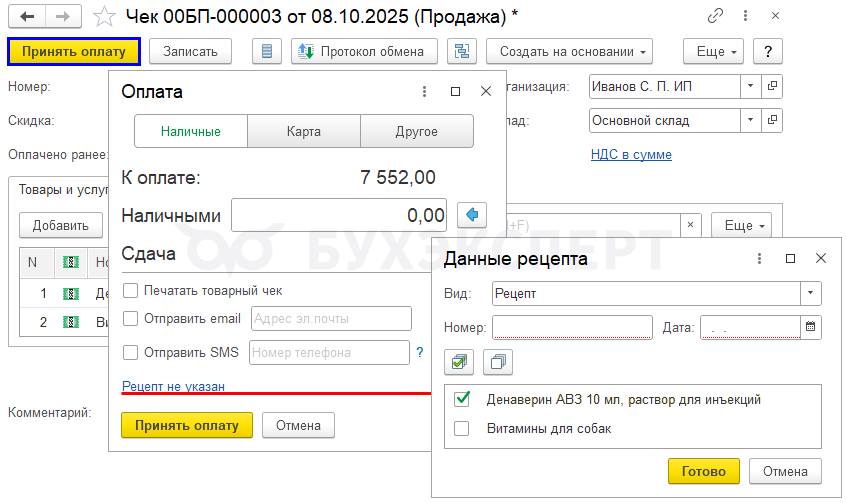Click Готово in recipe dialog

[703, 471]
